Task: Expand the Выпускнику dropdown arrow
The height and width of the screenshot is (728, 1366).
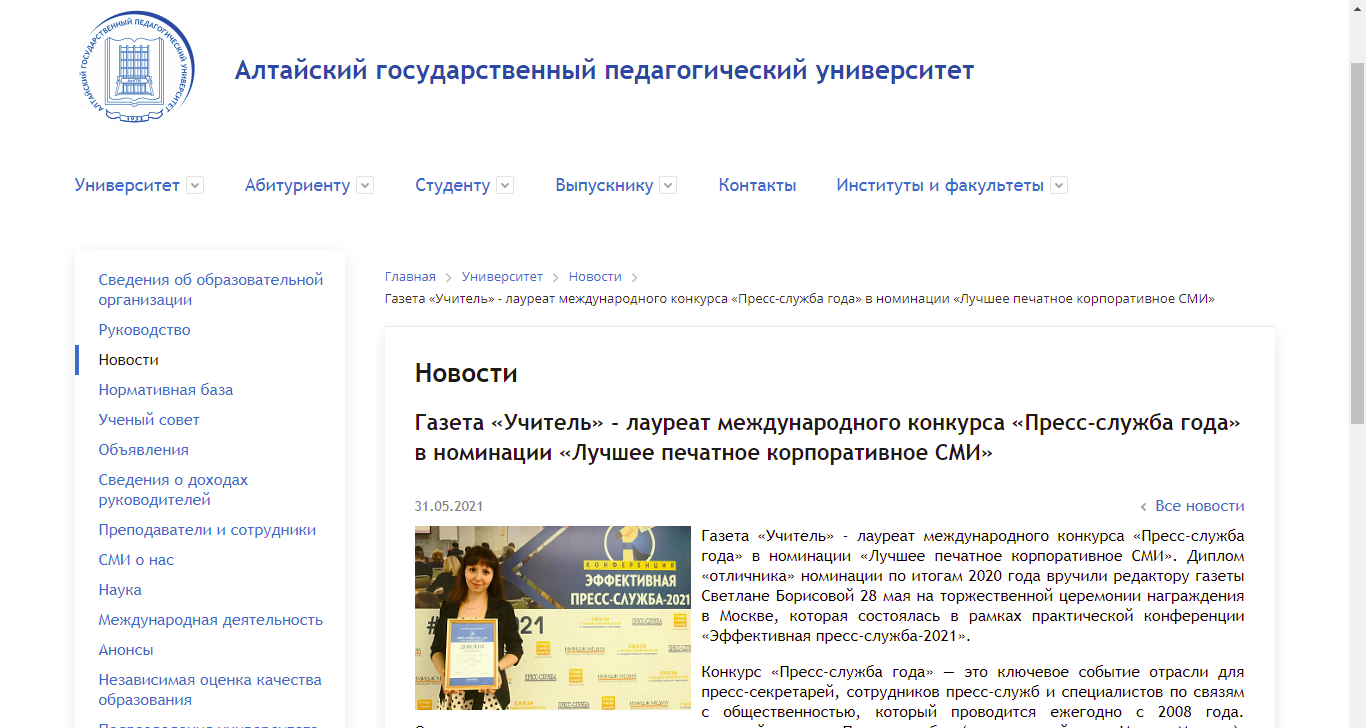Action: point(668,185)
